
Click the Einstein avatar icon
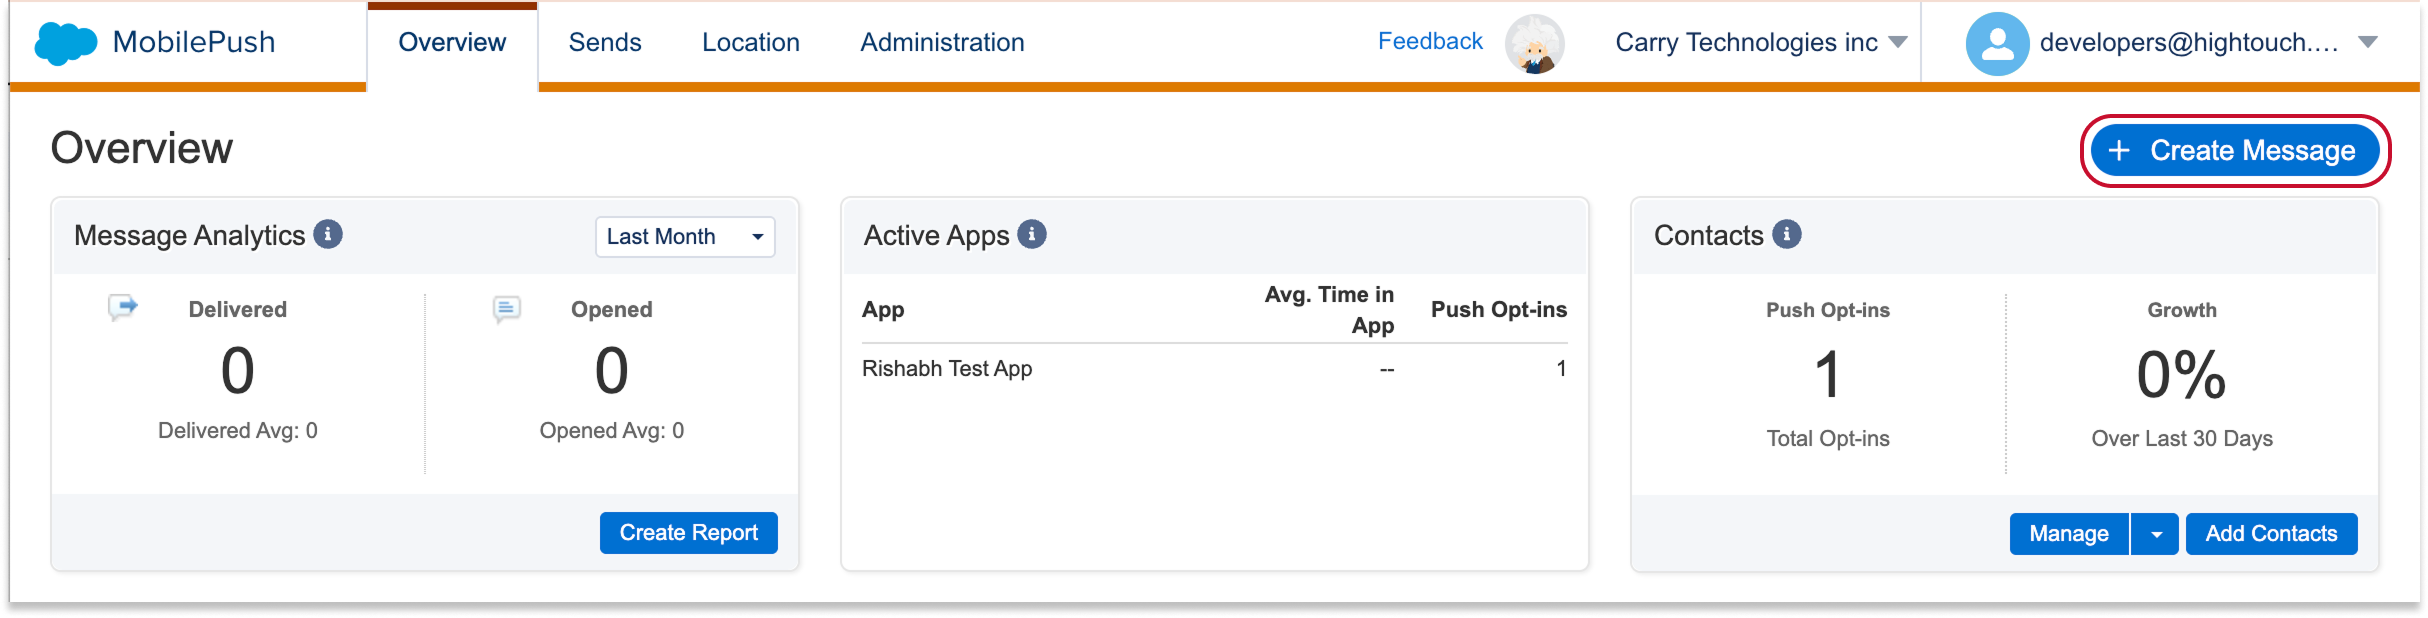pyautogui.click(x=1535, y=44)
